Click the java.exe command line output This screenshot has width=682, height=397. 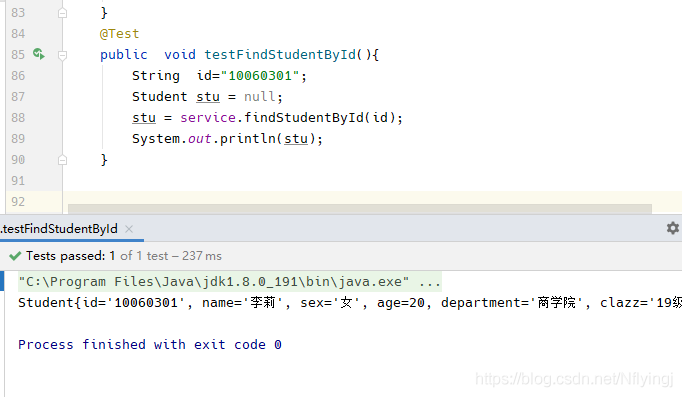coord(229,282)
